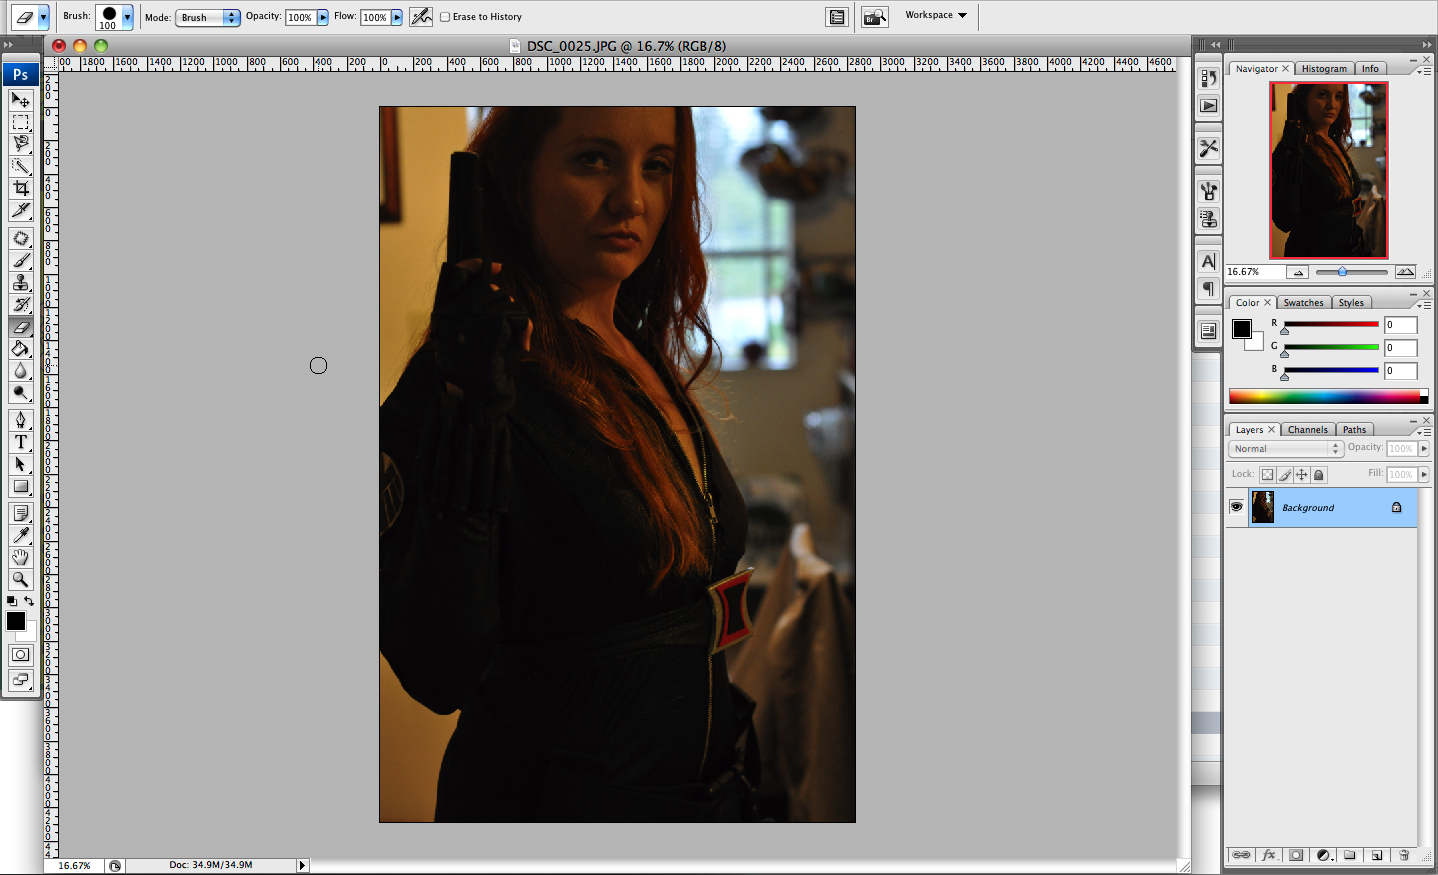The height and width of the screenshot is (875, 1438).
Task: Select the Type tool
Action: [20, 442]
